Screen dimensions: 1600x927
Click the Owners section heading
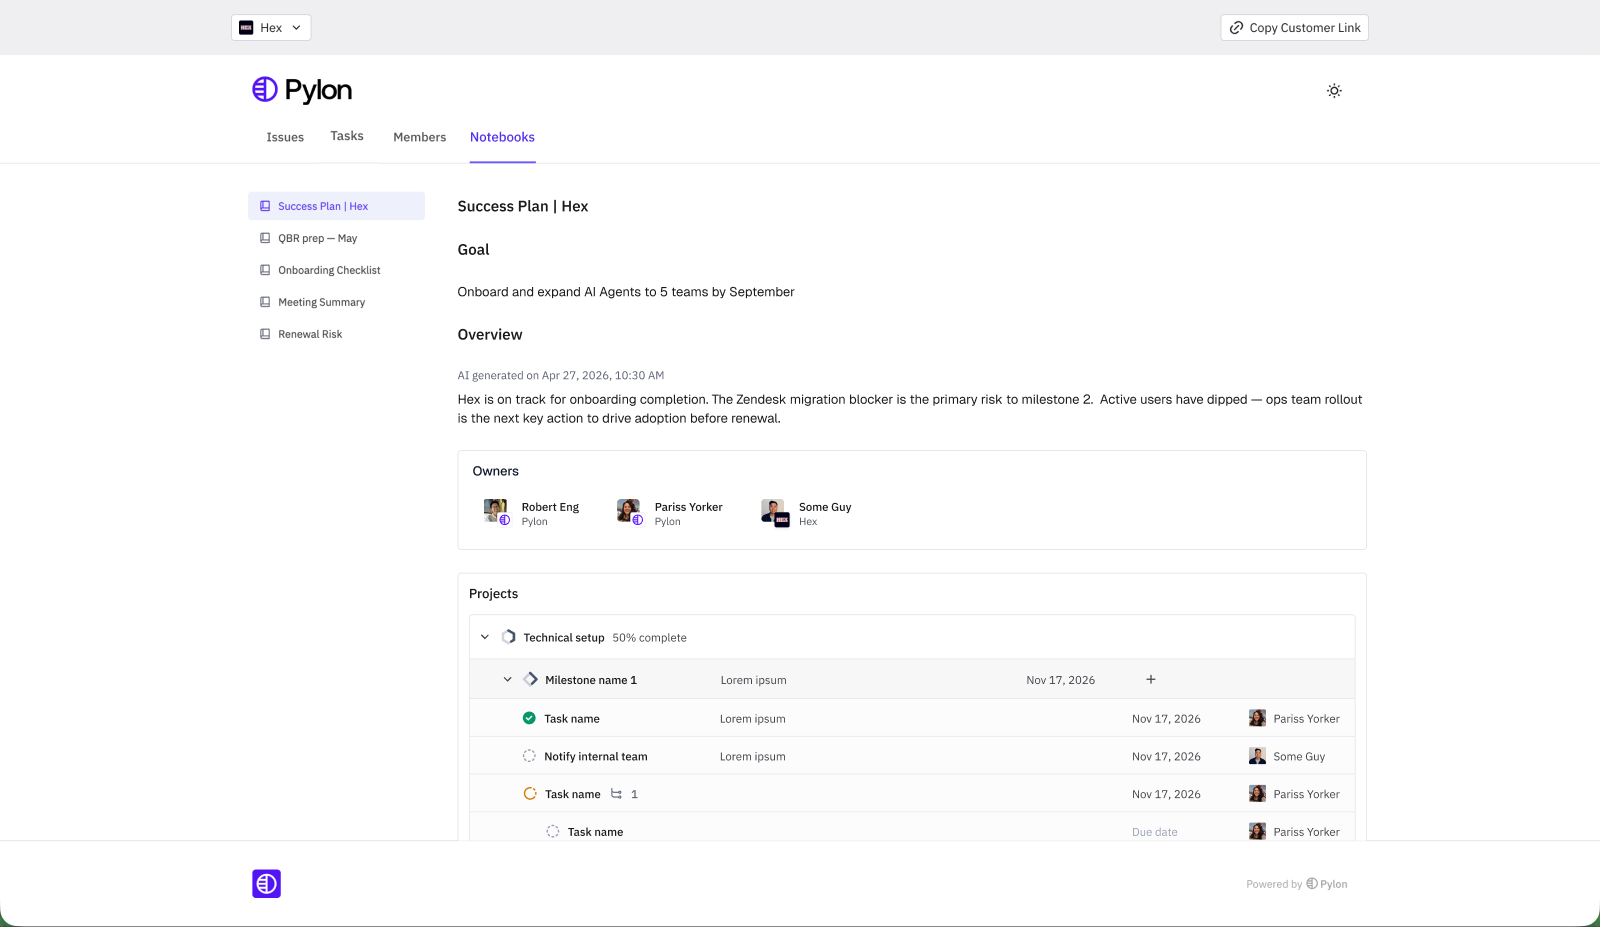tap(496, 471)
